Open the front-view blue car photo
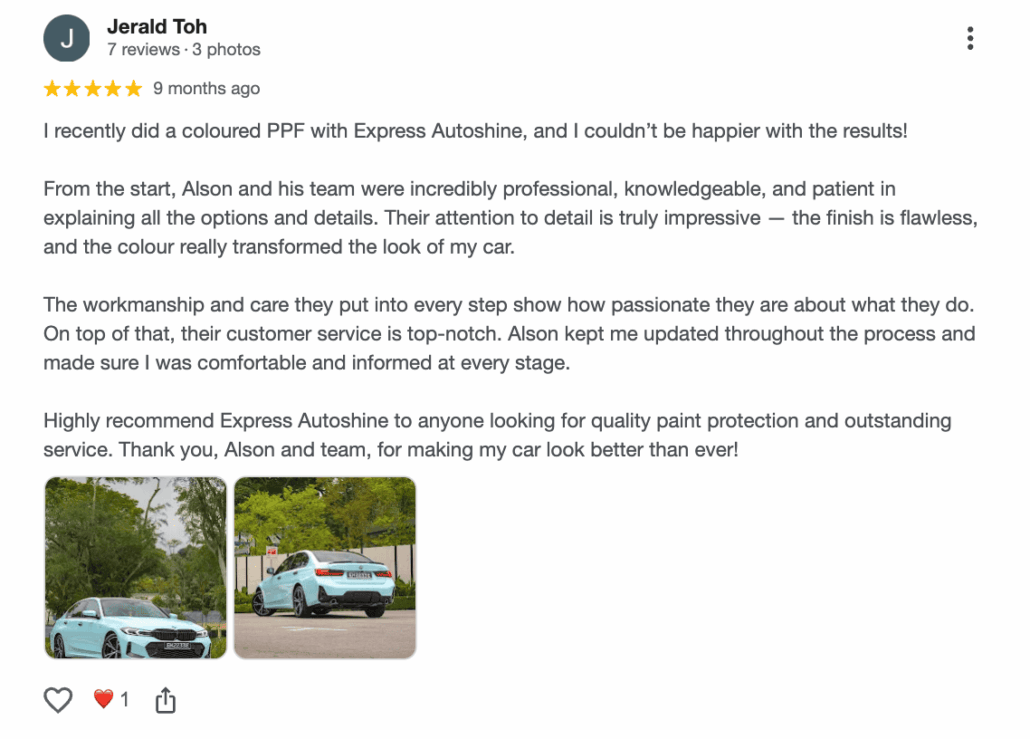This screenshot has width=1030, height=739. 136,567
